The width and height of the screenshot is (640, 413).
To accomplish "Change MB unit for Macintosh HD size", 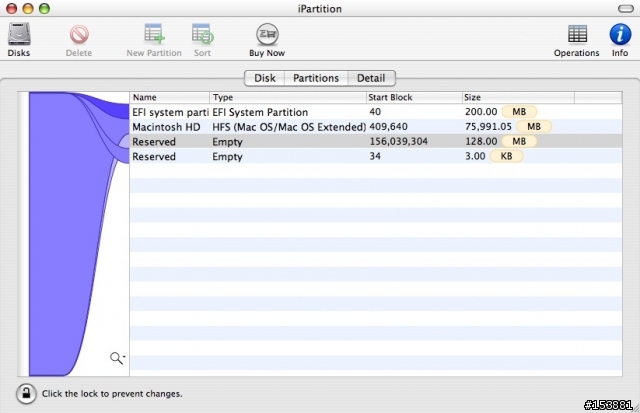I will pyautogui.click(x=533, y=127).
